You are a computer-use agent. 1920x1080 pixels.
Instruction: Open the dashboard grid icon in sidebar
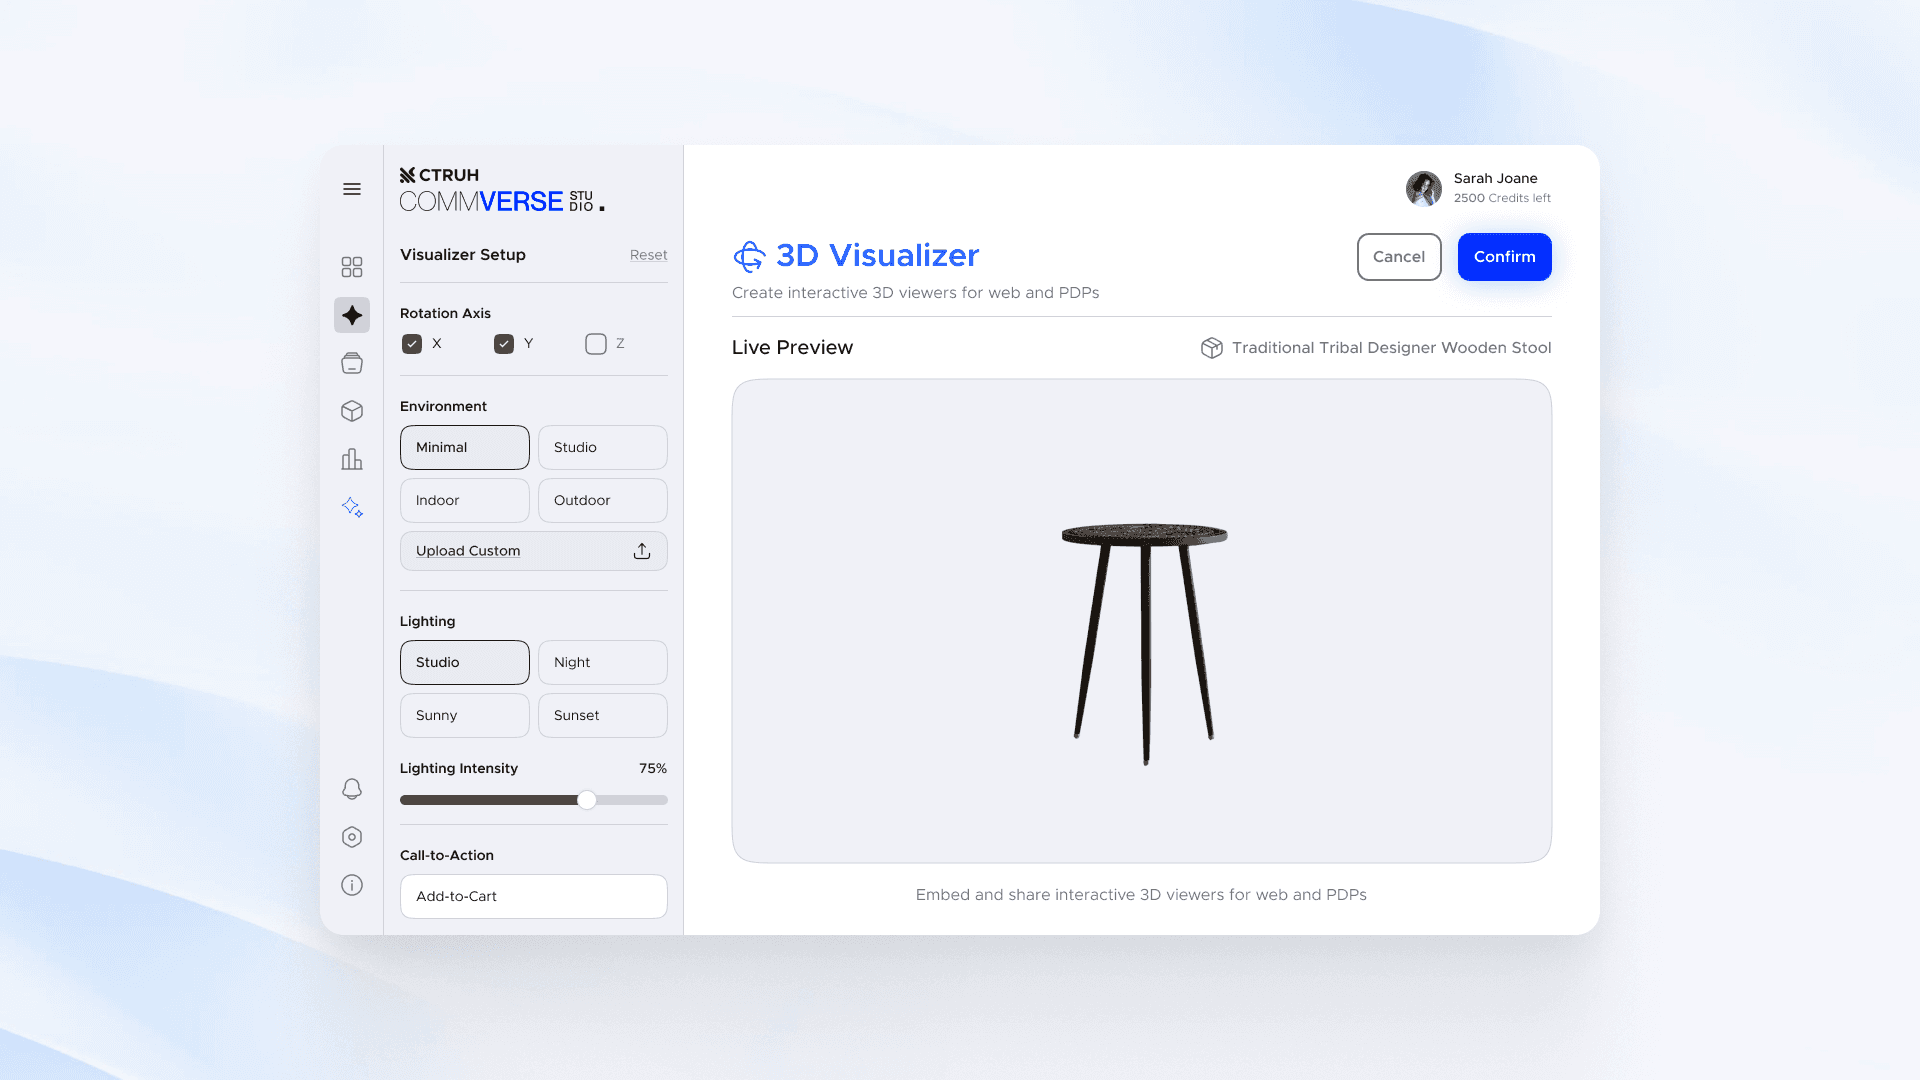pos(352,267)
